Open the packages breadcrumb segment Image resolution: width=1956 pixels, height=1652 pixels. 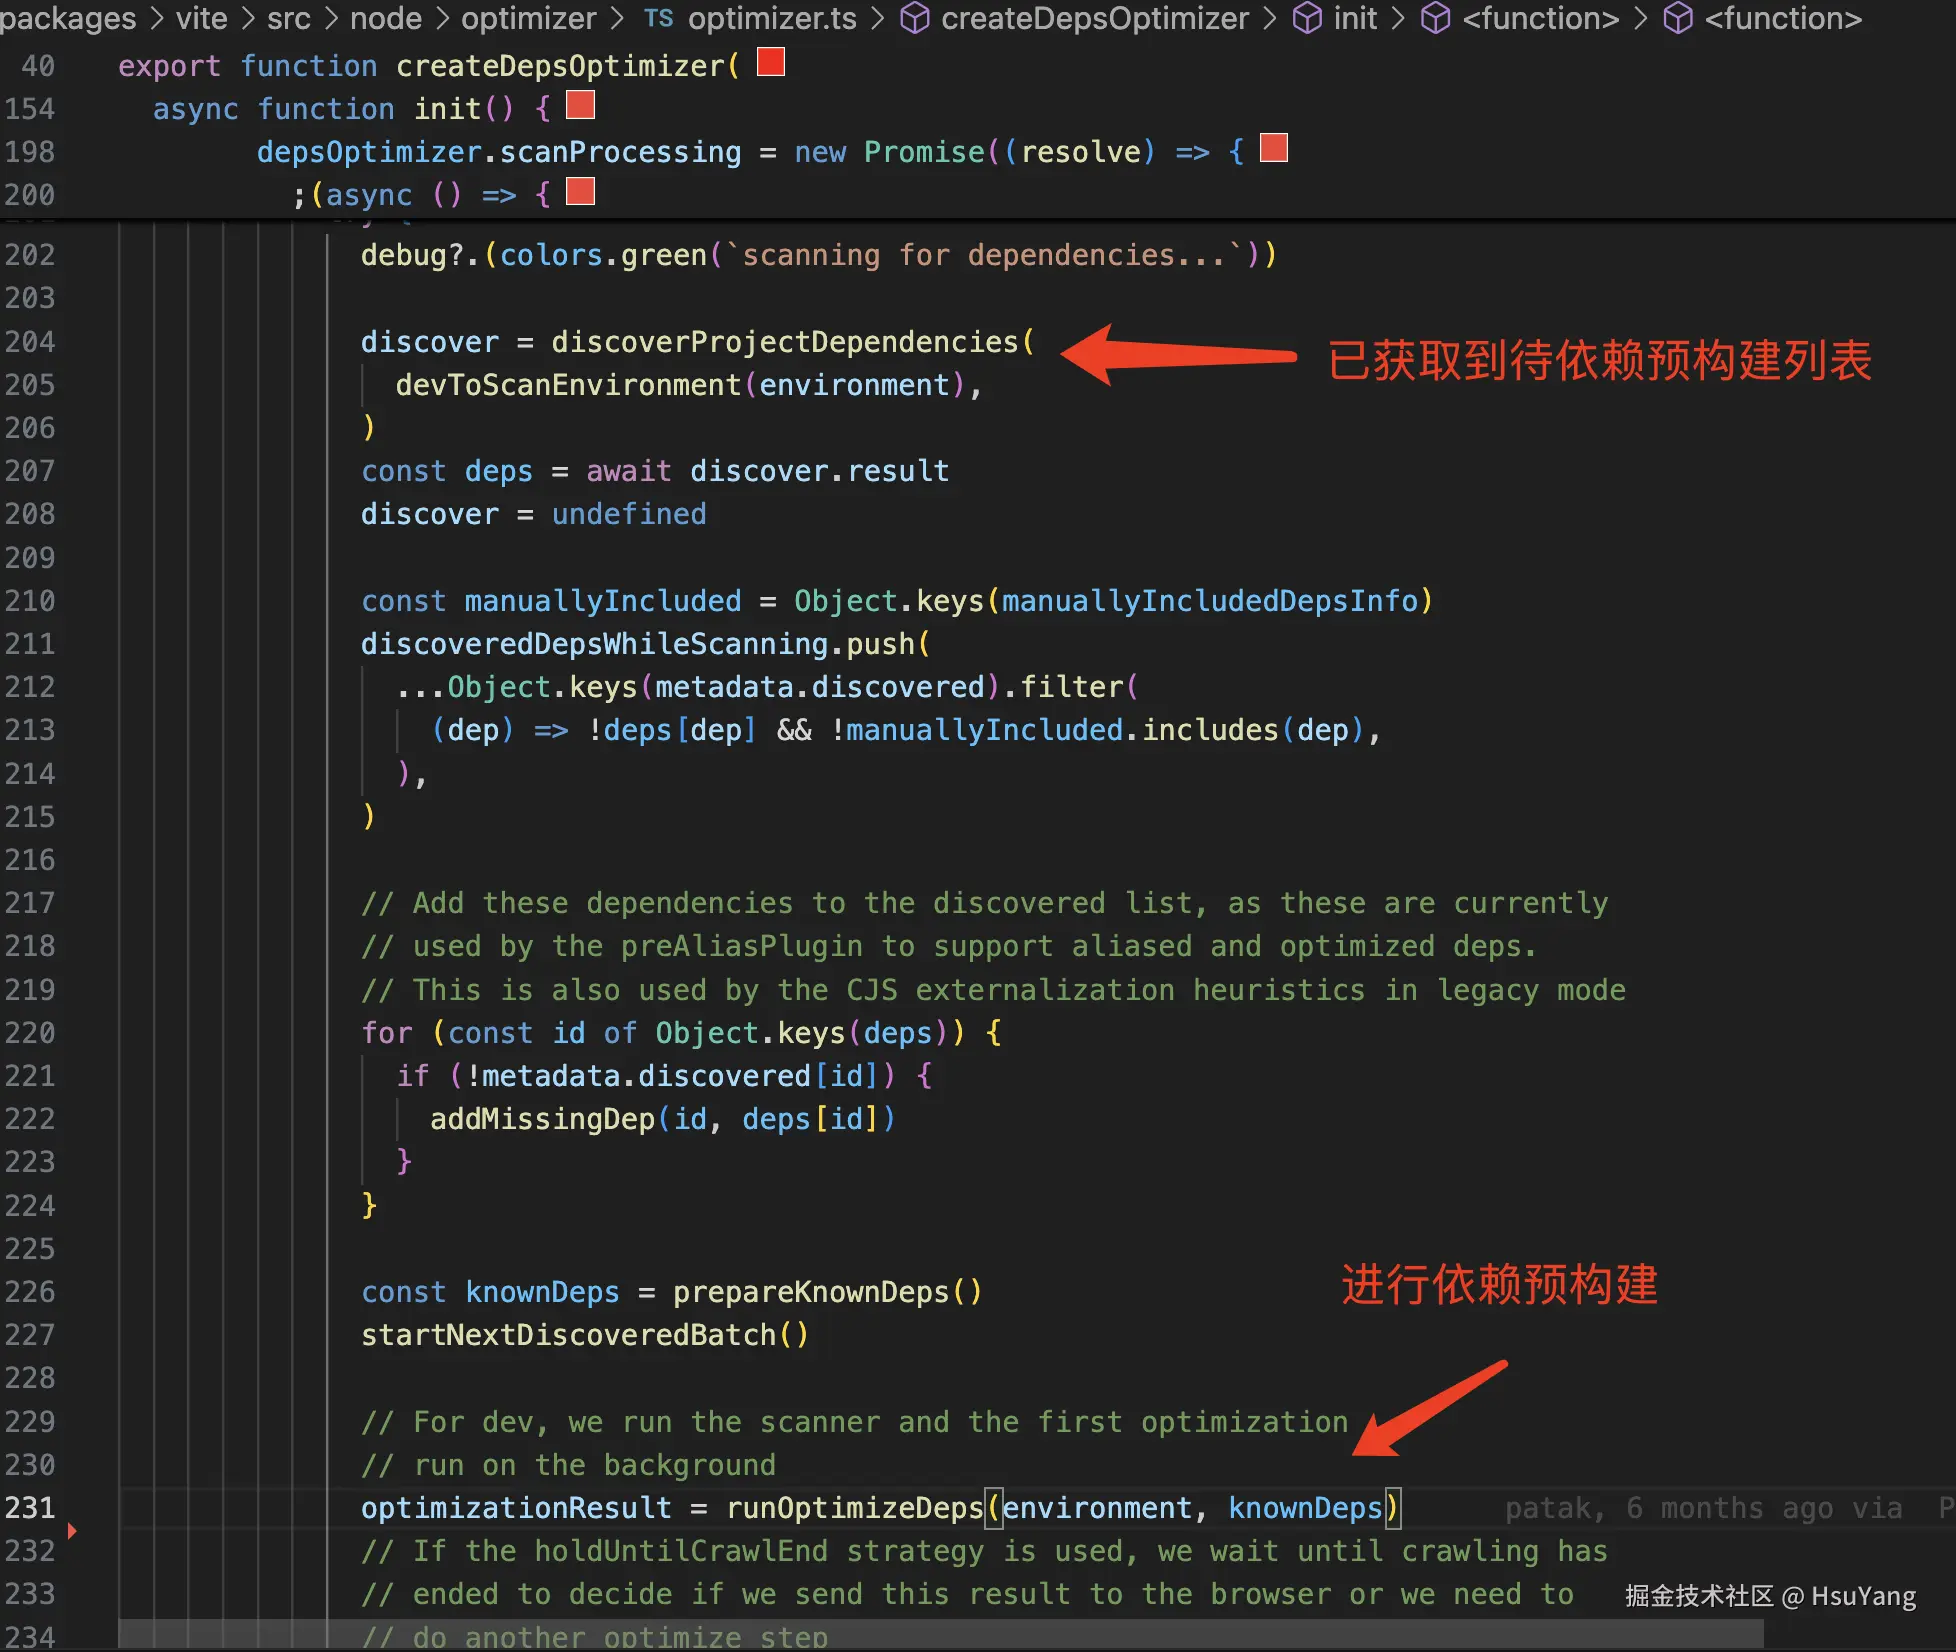pos(67,18)
